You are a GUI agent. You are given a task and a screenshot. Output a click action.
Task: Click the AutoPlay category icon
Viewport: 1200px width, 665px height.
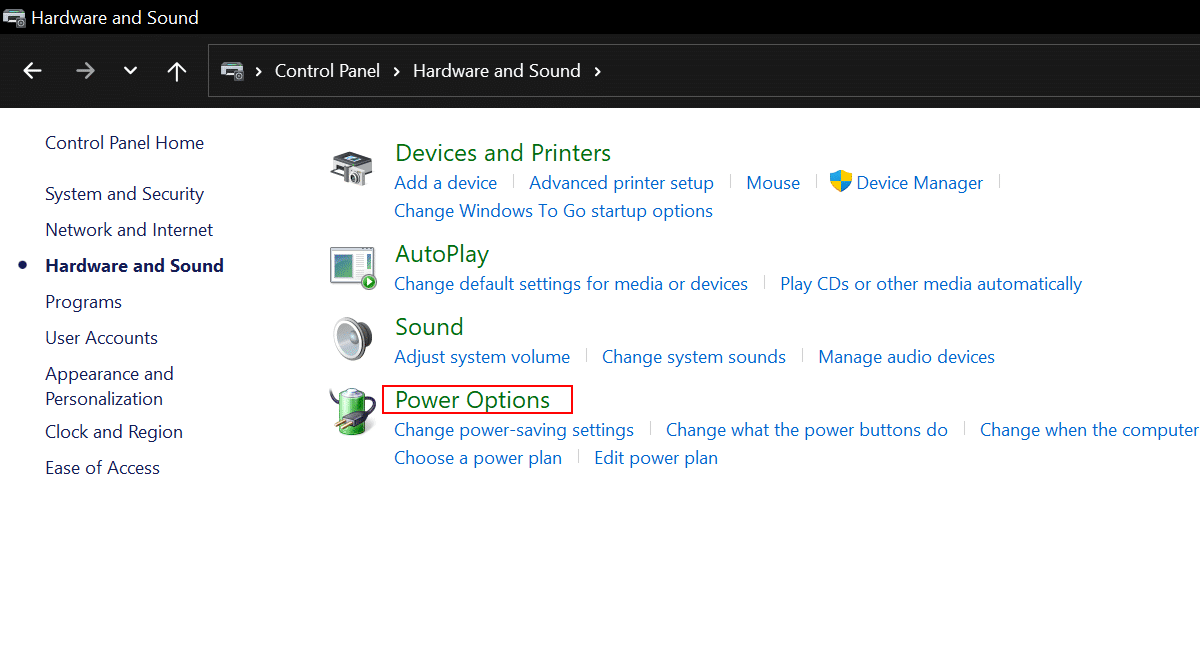tap(353, 267)
